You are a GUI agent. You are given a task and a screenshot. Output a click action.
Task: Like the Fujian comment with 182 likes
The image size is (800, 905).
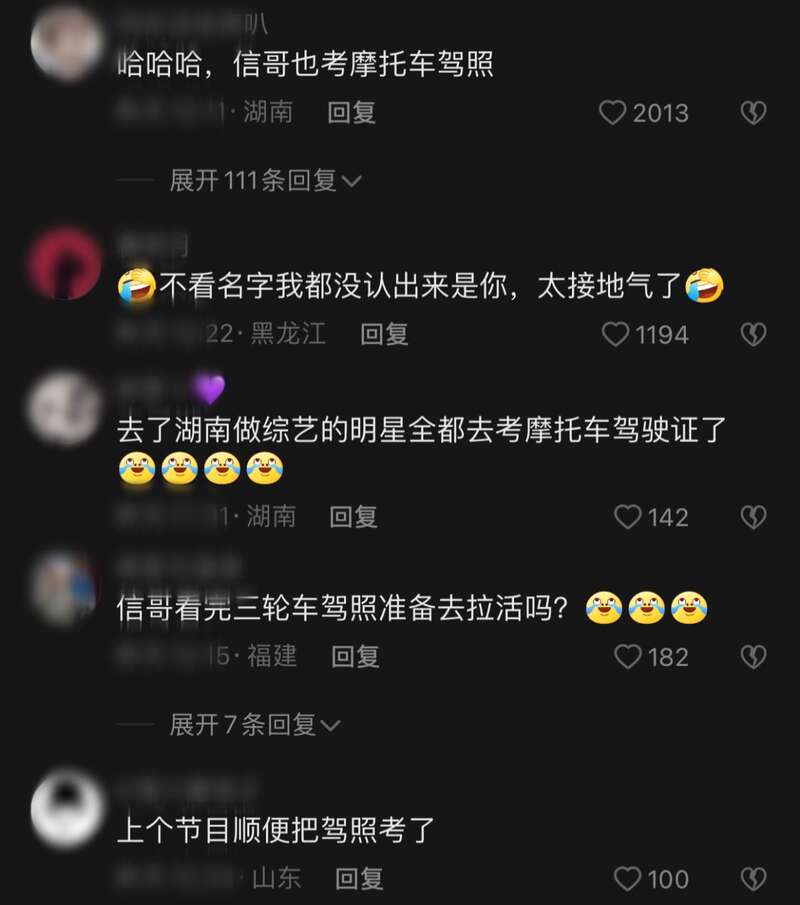pos(627,657)
